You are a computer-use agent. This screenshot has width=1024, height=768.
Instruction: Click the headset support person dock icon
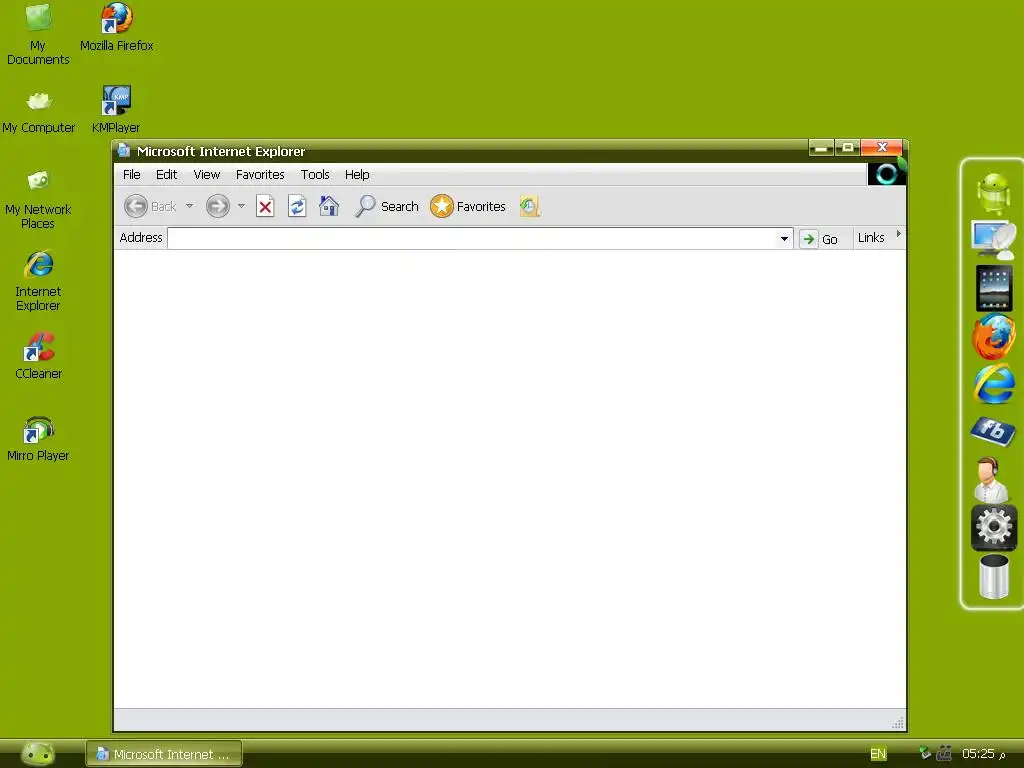coord(991,479)
